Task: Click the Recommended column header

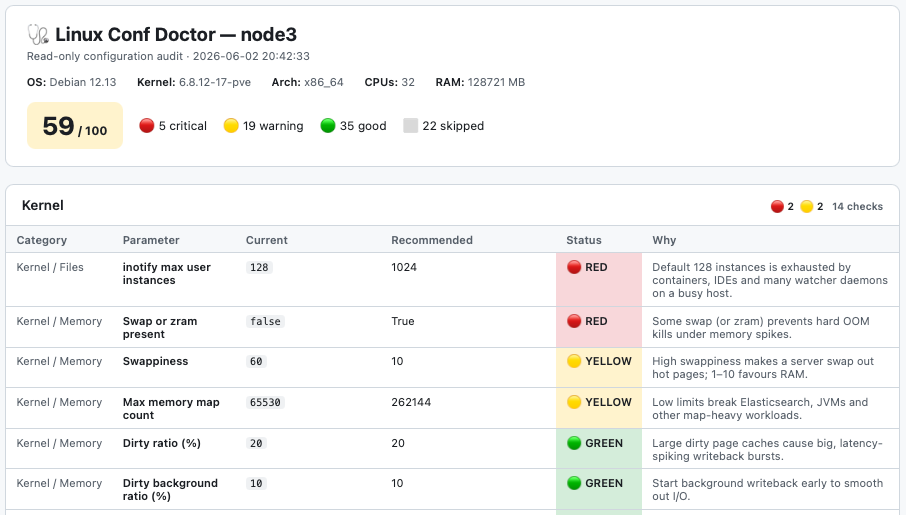Action: coord(432,240)
